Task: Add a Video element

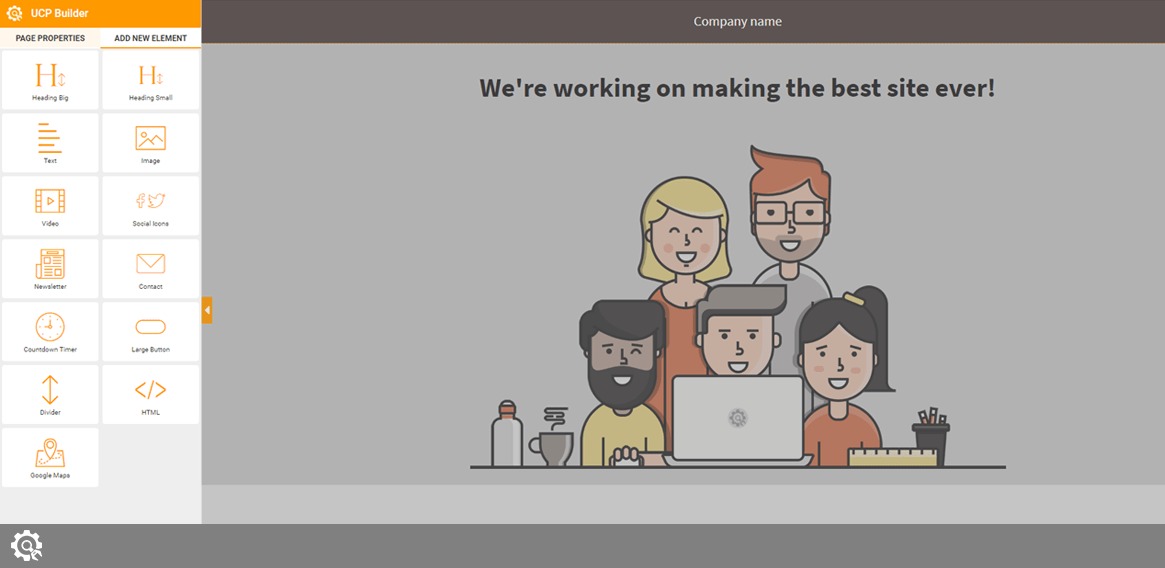Action: (x=50, y=206)
